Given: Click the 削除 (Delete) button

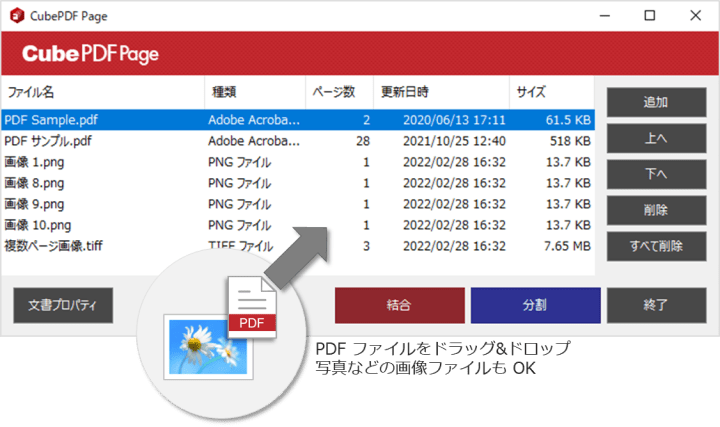Looking at the screenshot, I should point(656,210).
